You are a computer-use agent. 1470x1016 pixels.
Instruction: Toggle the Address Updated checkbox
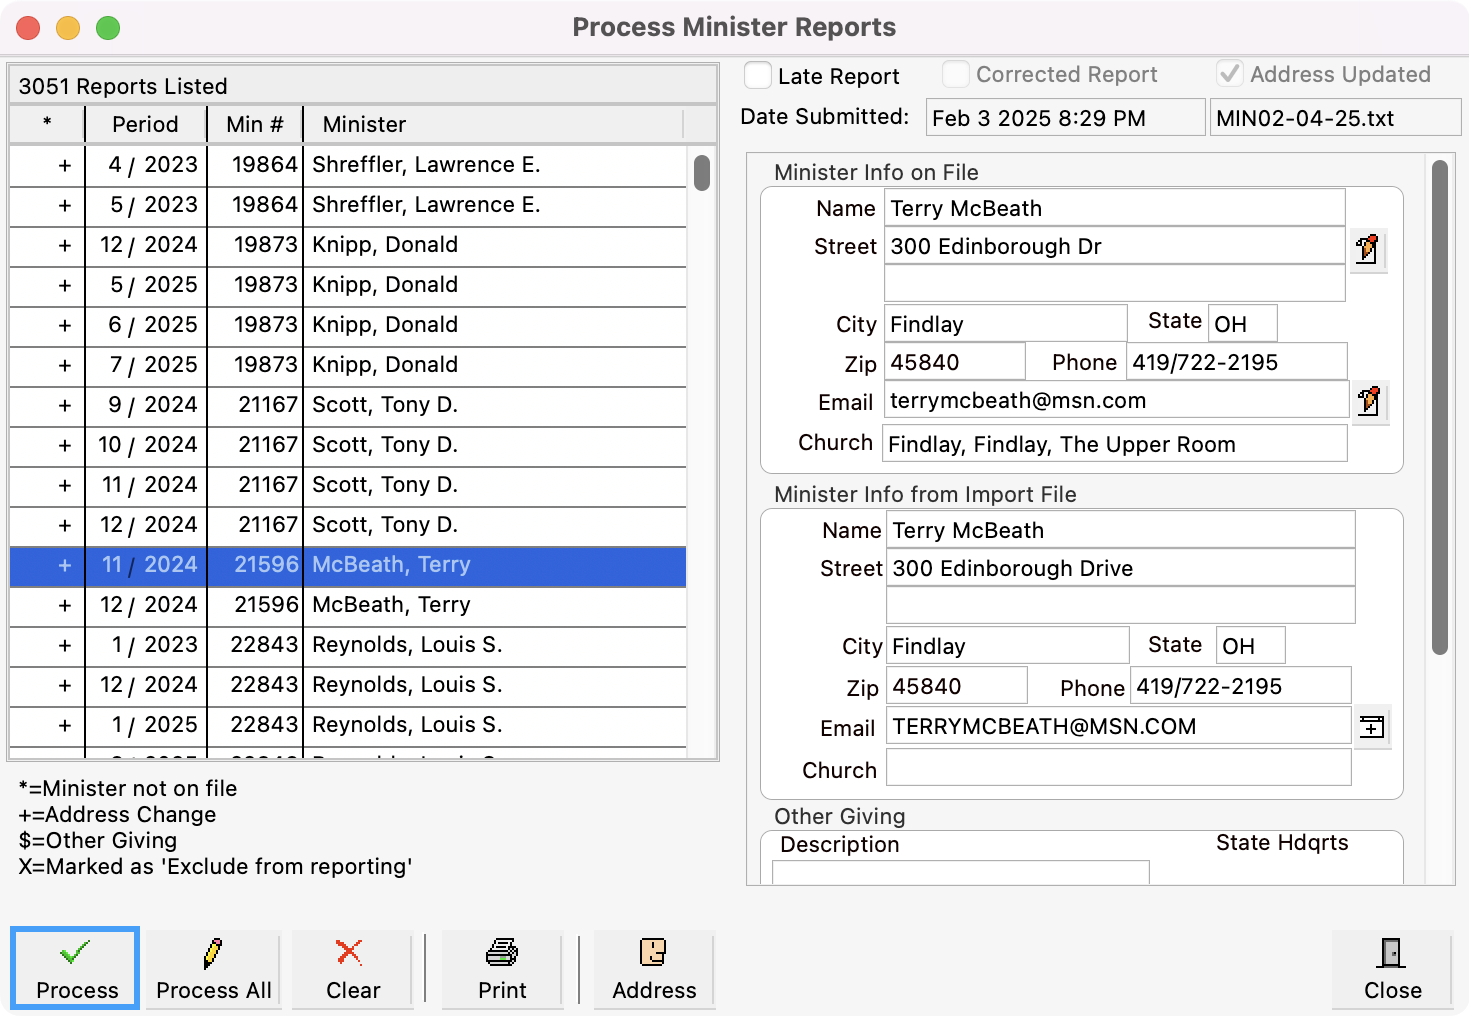[x=1230, y=74]
